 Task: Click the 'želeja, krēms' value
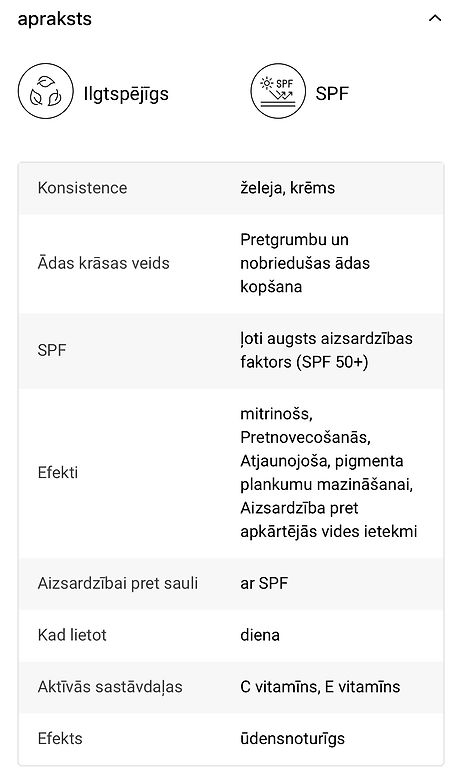click(288, 188)
